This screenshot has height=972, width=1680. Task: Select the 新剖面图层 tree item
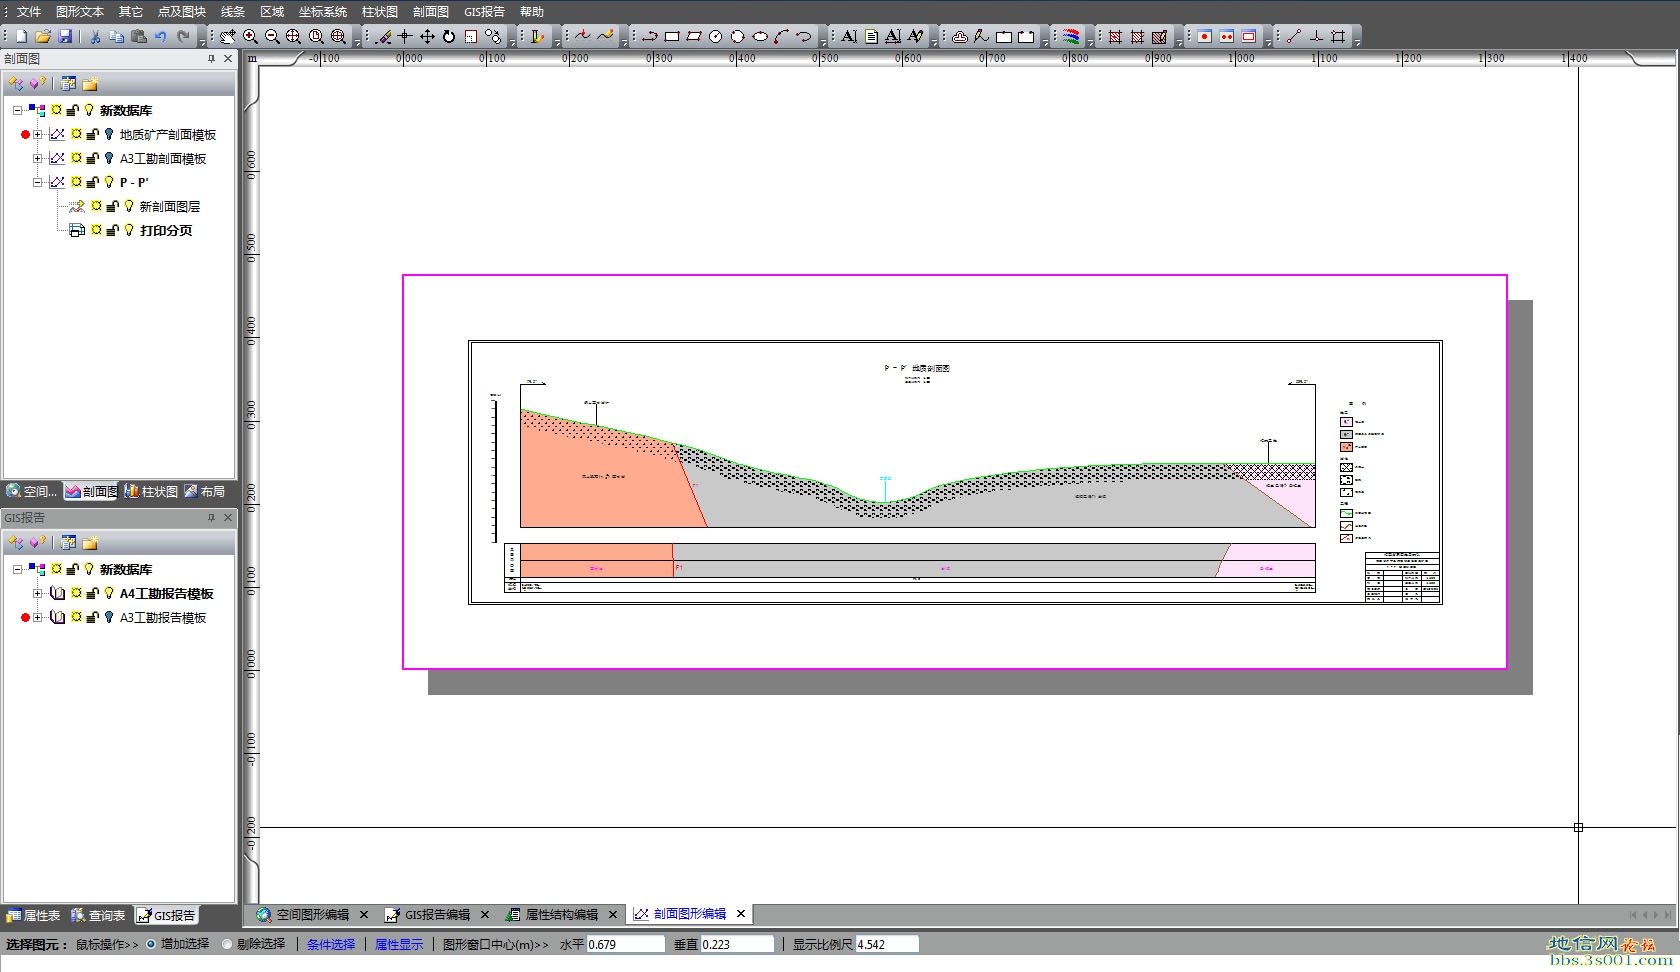coord(170,206)
